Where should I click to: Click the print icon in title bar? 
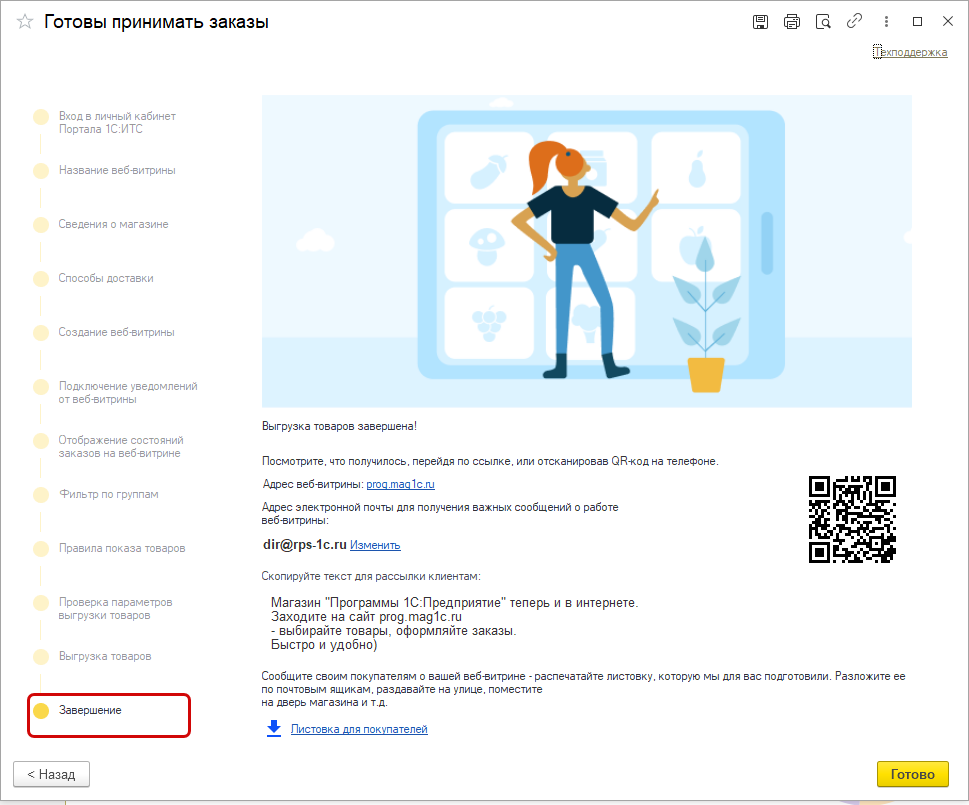click(x=791, y=21)
